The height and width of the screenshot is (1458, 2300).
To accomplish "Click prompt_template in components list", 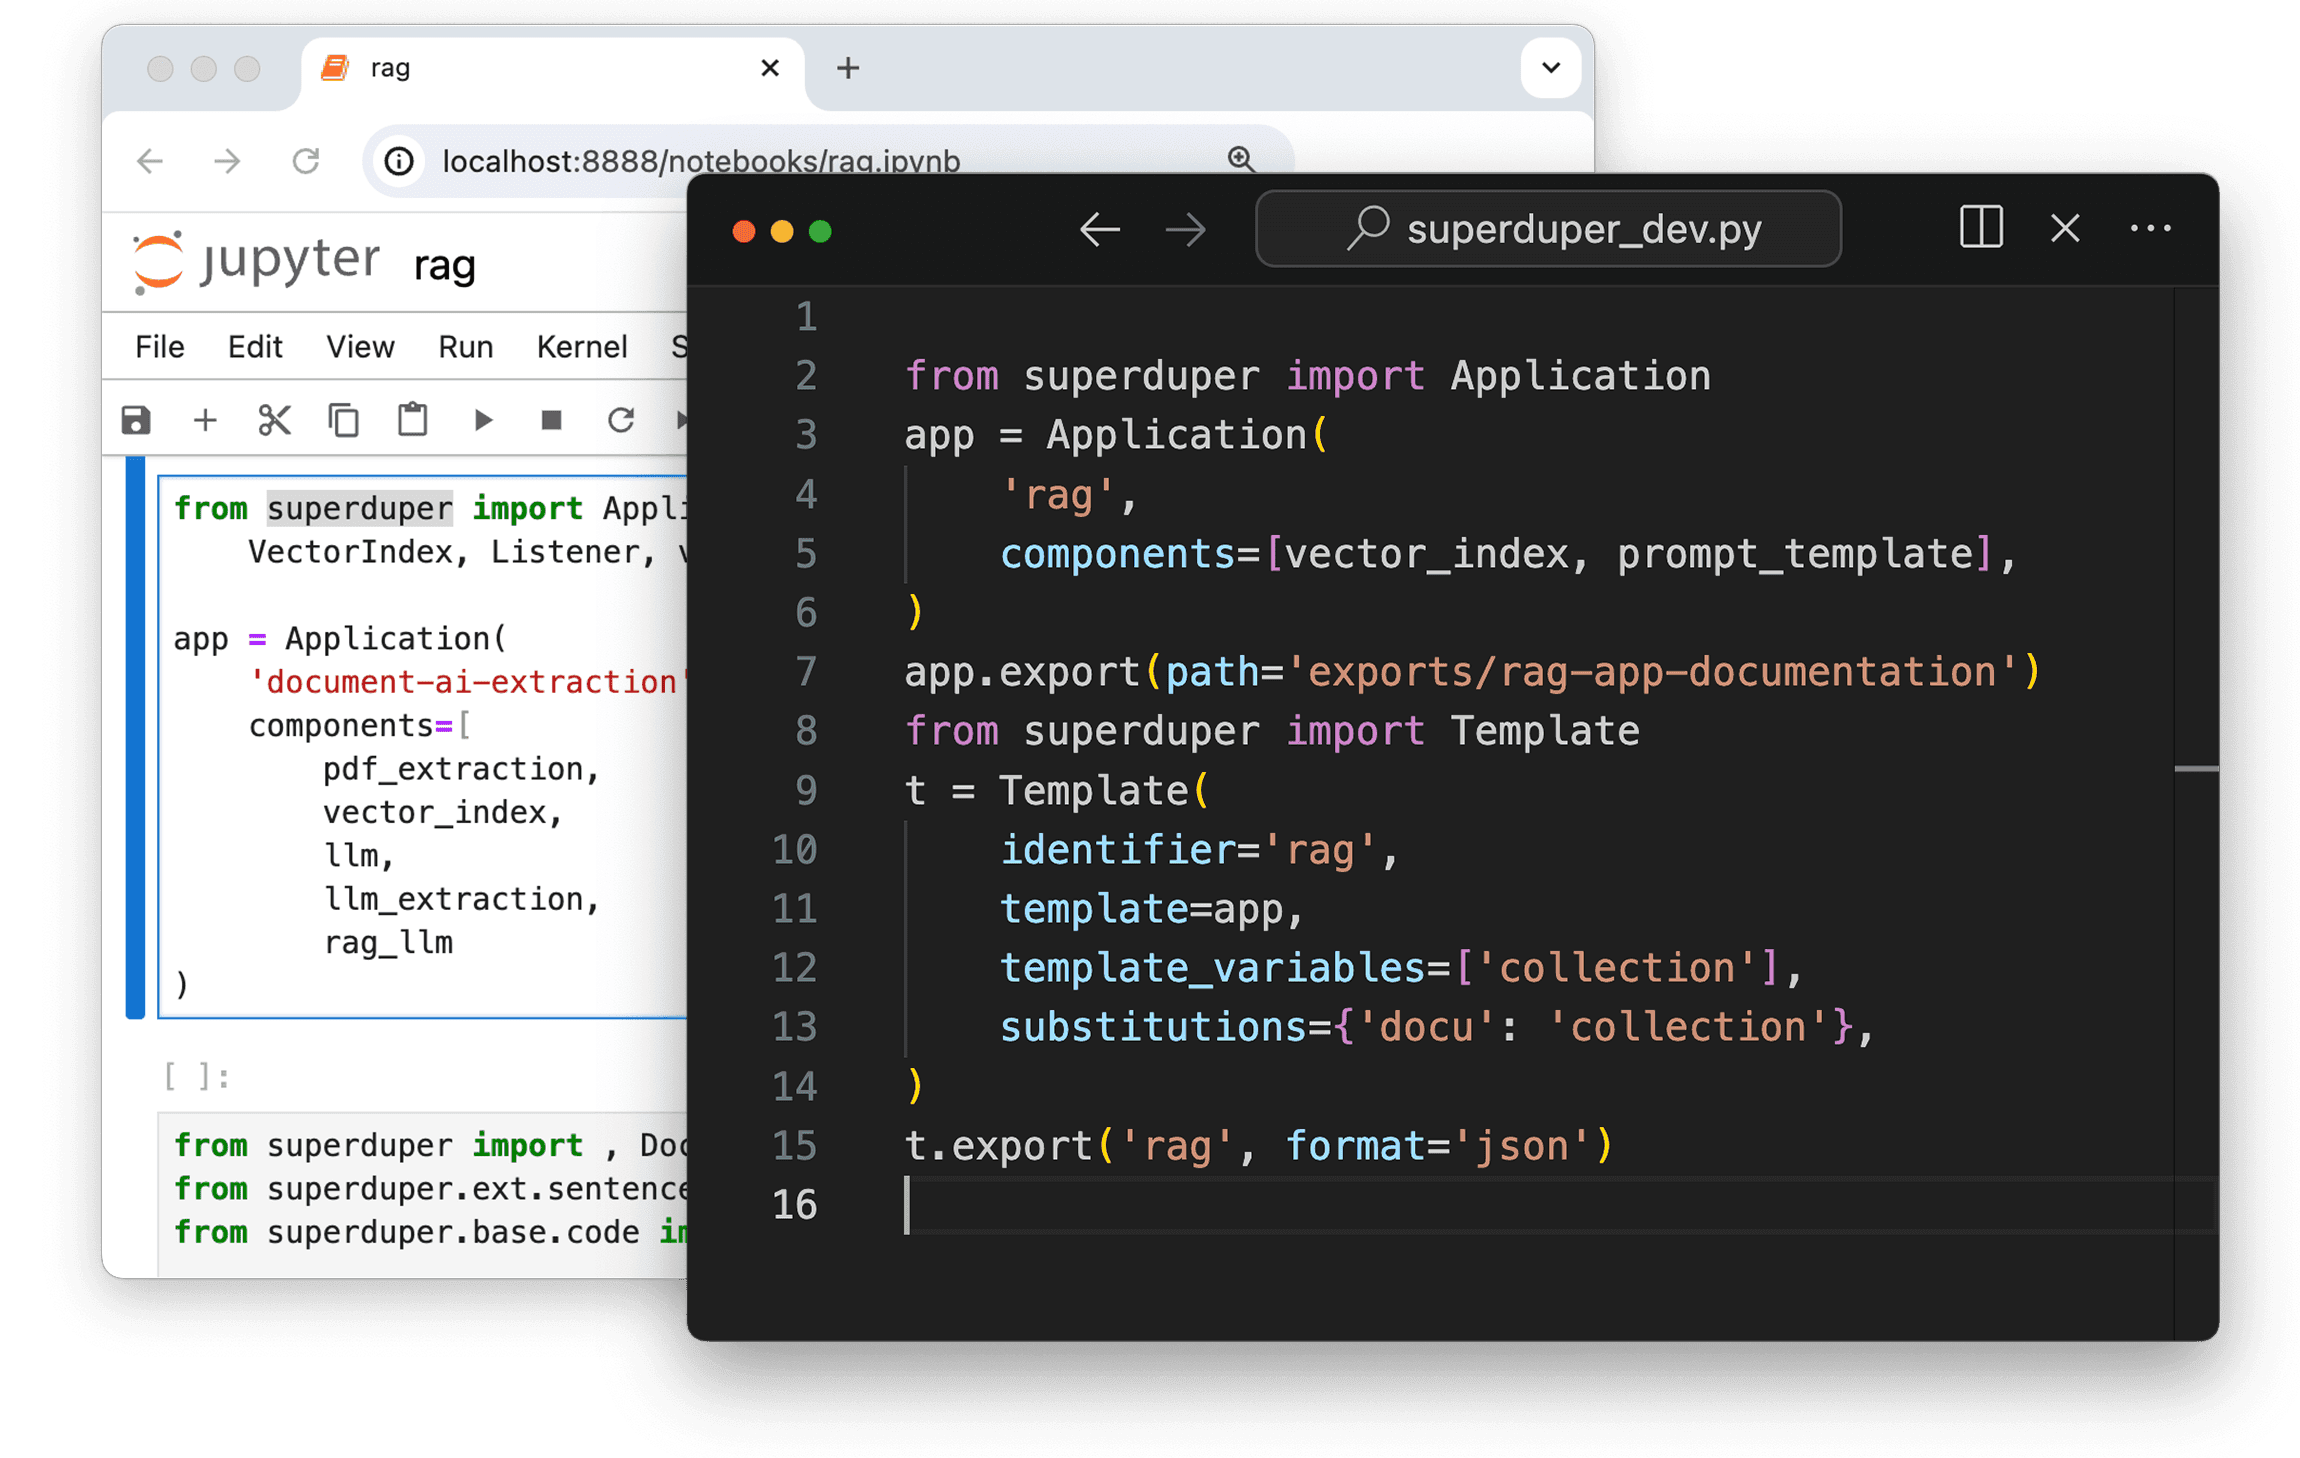I will tap(1796, 554).
